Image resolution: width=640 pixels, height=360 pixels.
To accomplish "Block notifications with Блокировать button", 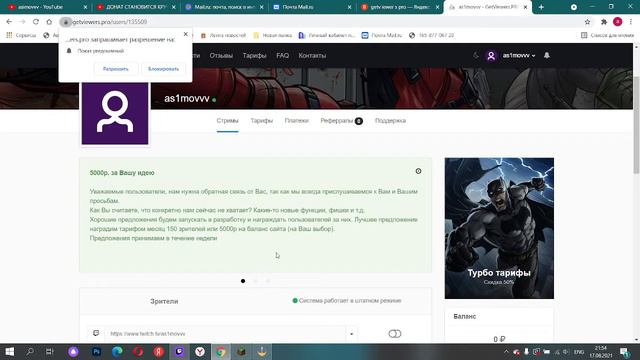I will pyautogui.click(x=163, y=69).
